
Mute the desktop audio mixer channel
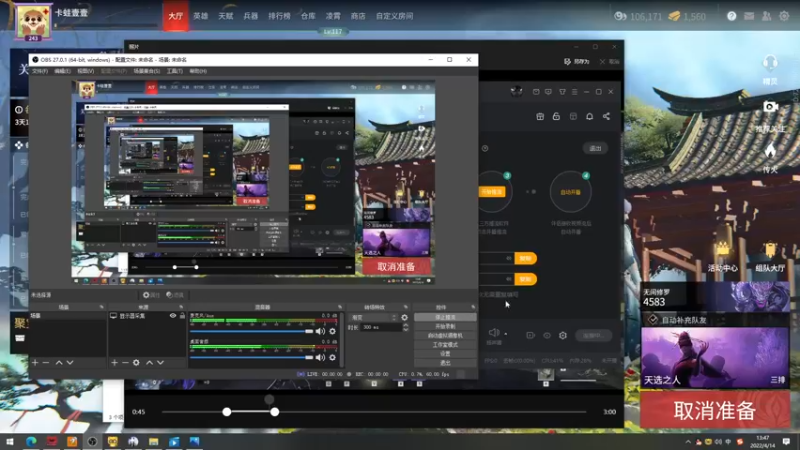point(320,358)
